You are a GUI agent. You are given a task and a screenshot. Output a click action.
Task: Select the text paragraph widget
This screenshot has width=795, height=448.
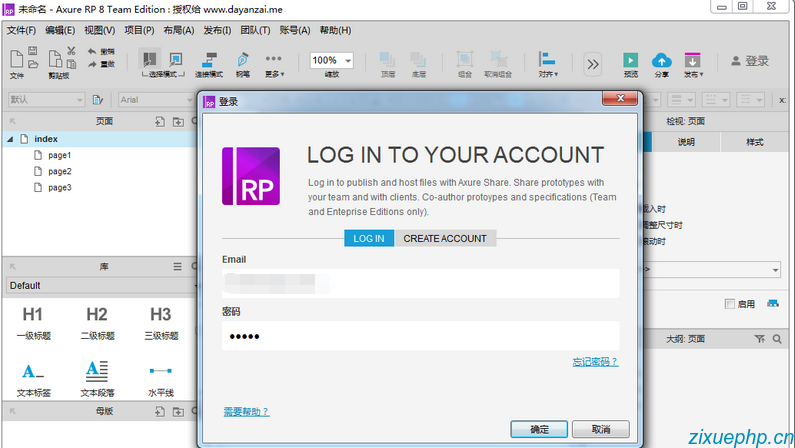97,379
